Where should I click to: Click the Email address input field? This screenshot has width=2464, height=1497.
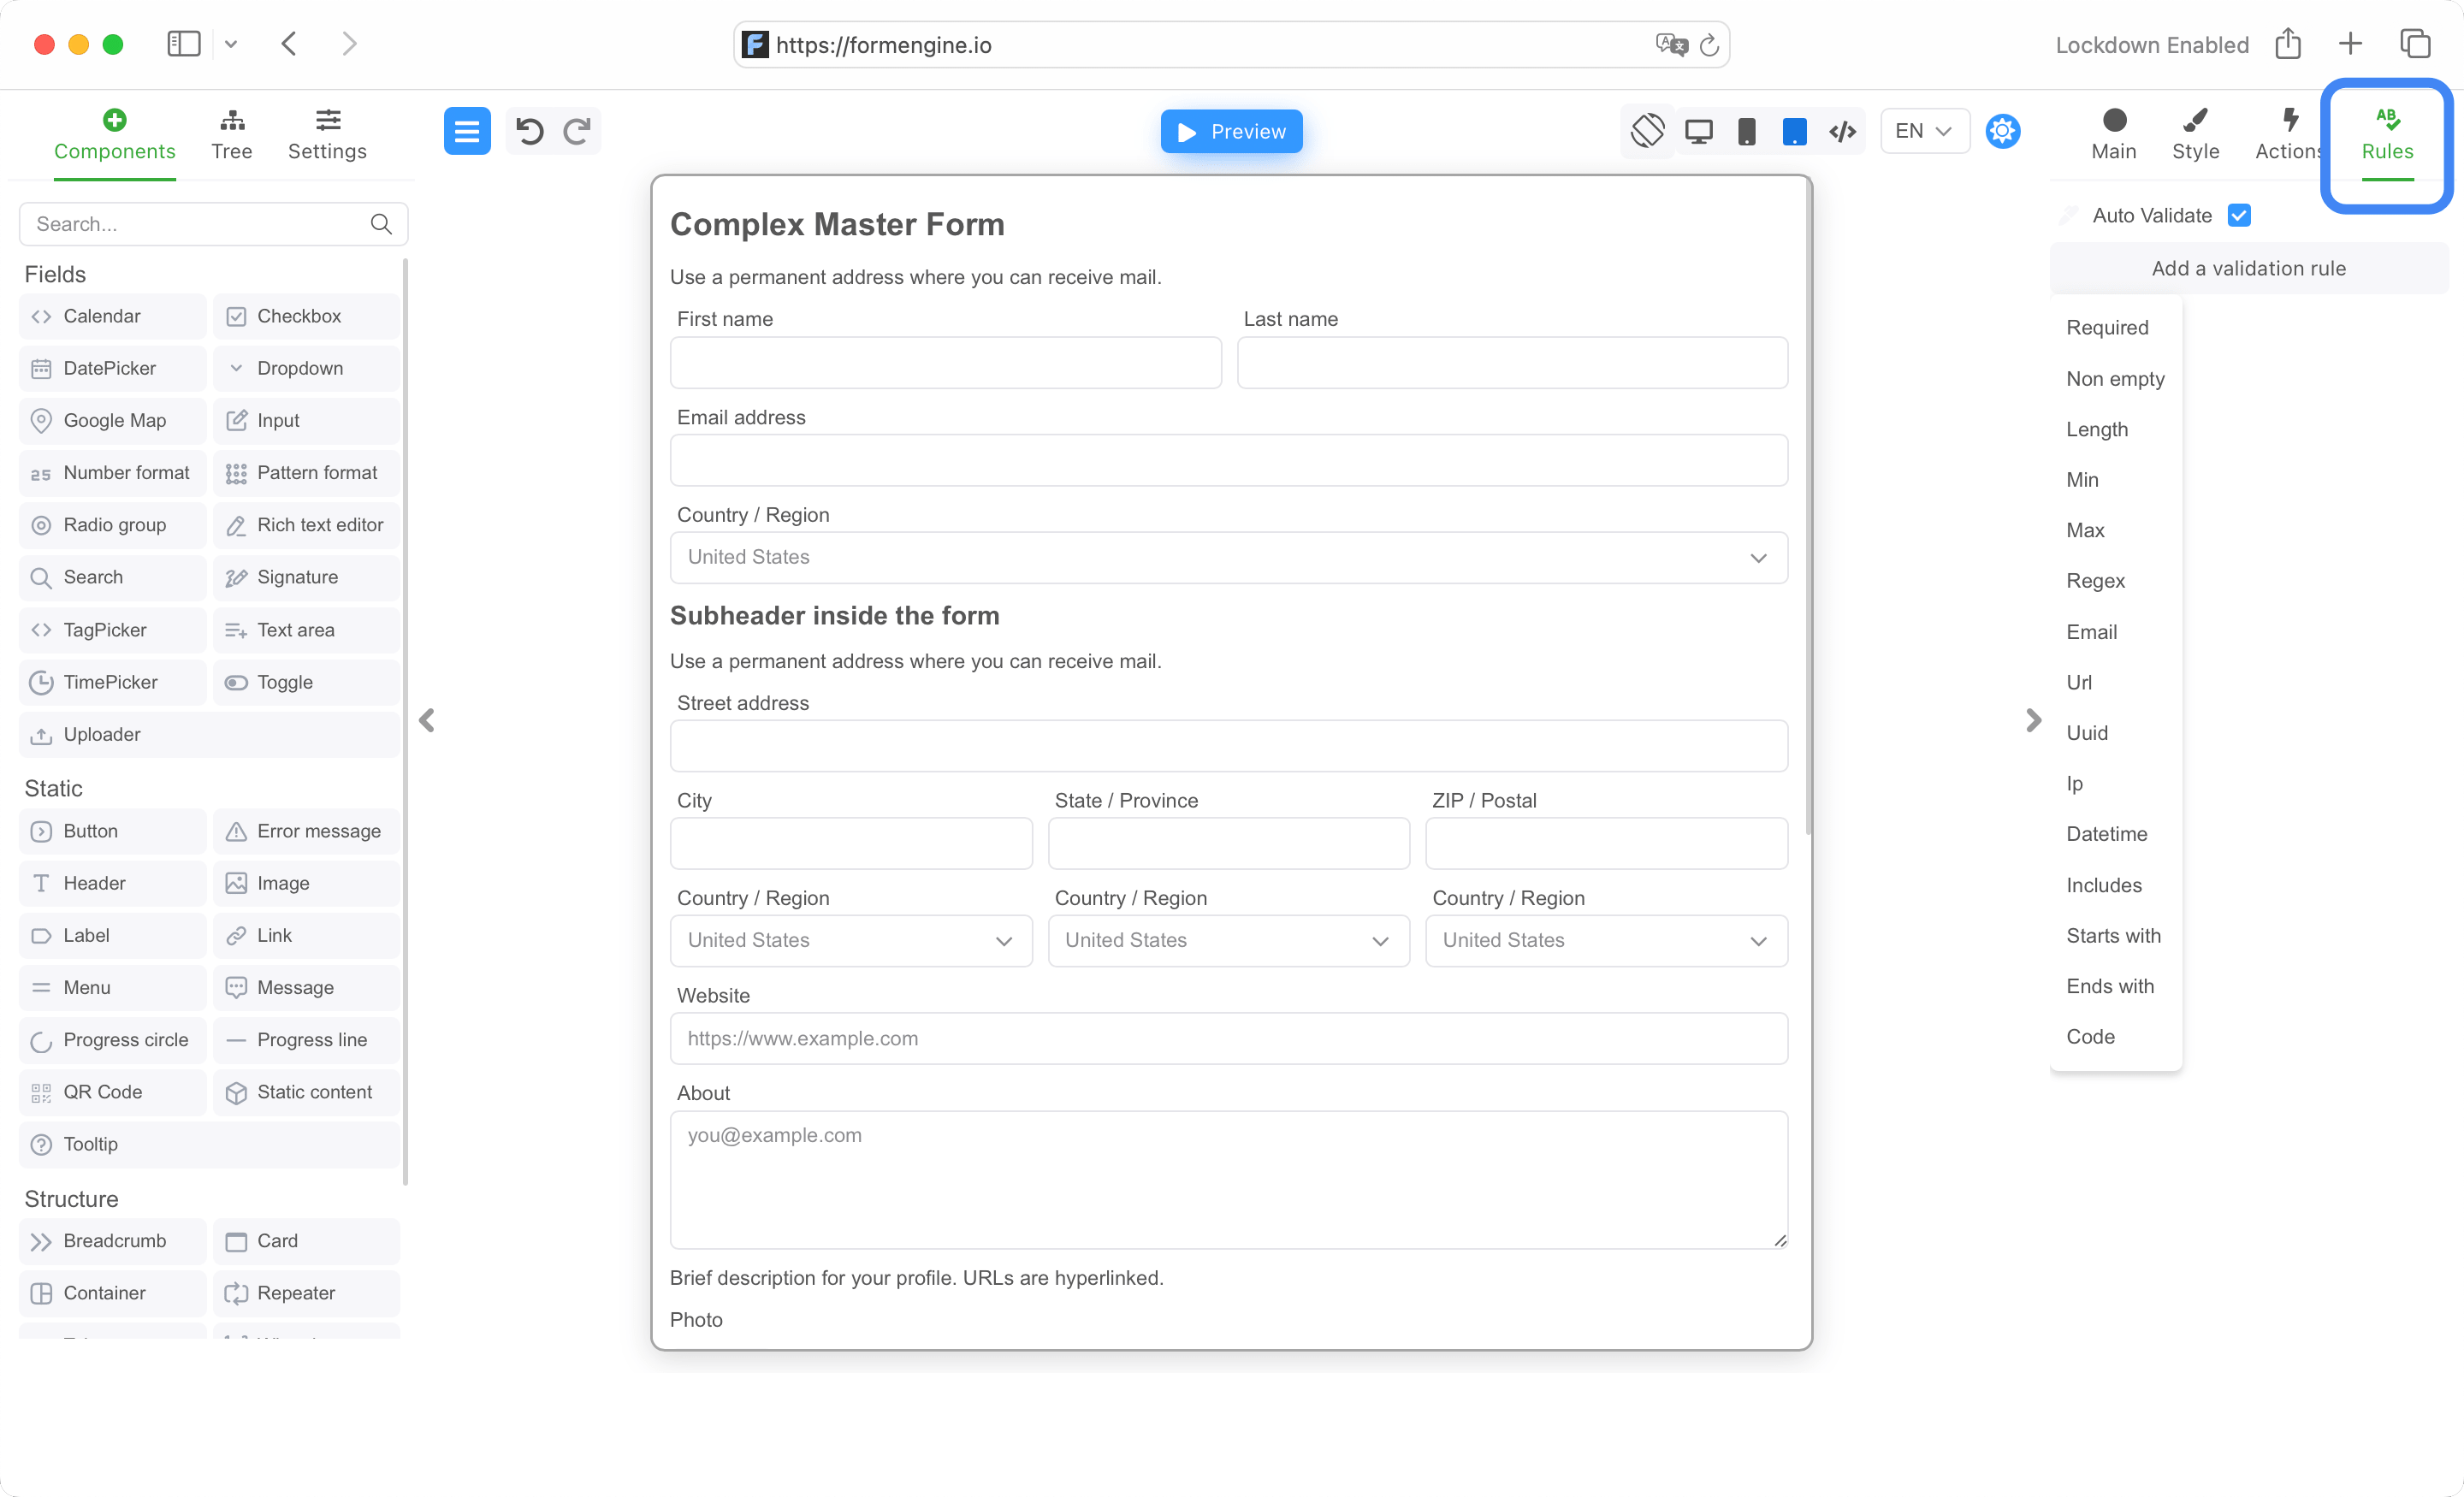[1228, 460]
